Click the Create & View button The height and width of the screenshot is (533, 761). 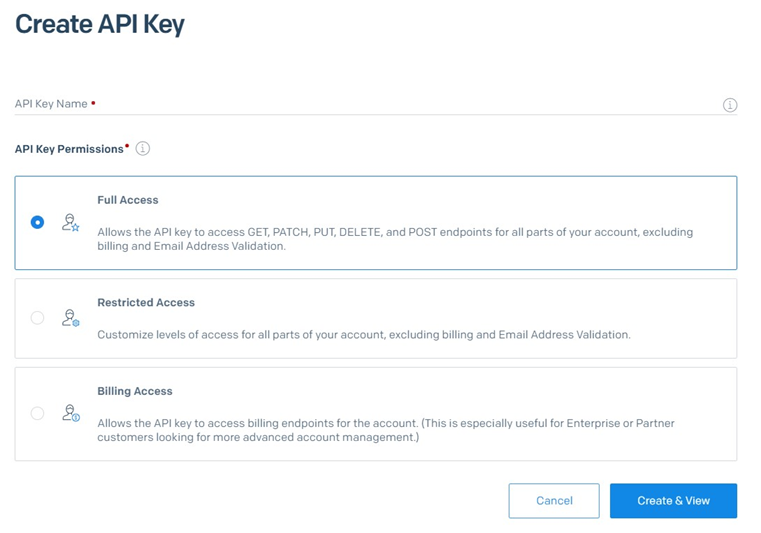[x=673, y=501]
